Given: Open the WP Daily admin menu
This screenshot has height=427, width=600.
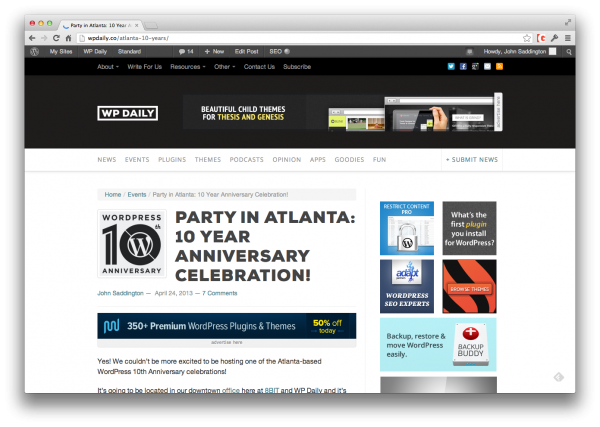Looking at the screenshot, I should pyautogui.click(x=95, y=51).
